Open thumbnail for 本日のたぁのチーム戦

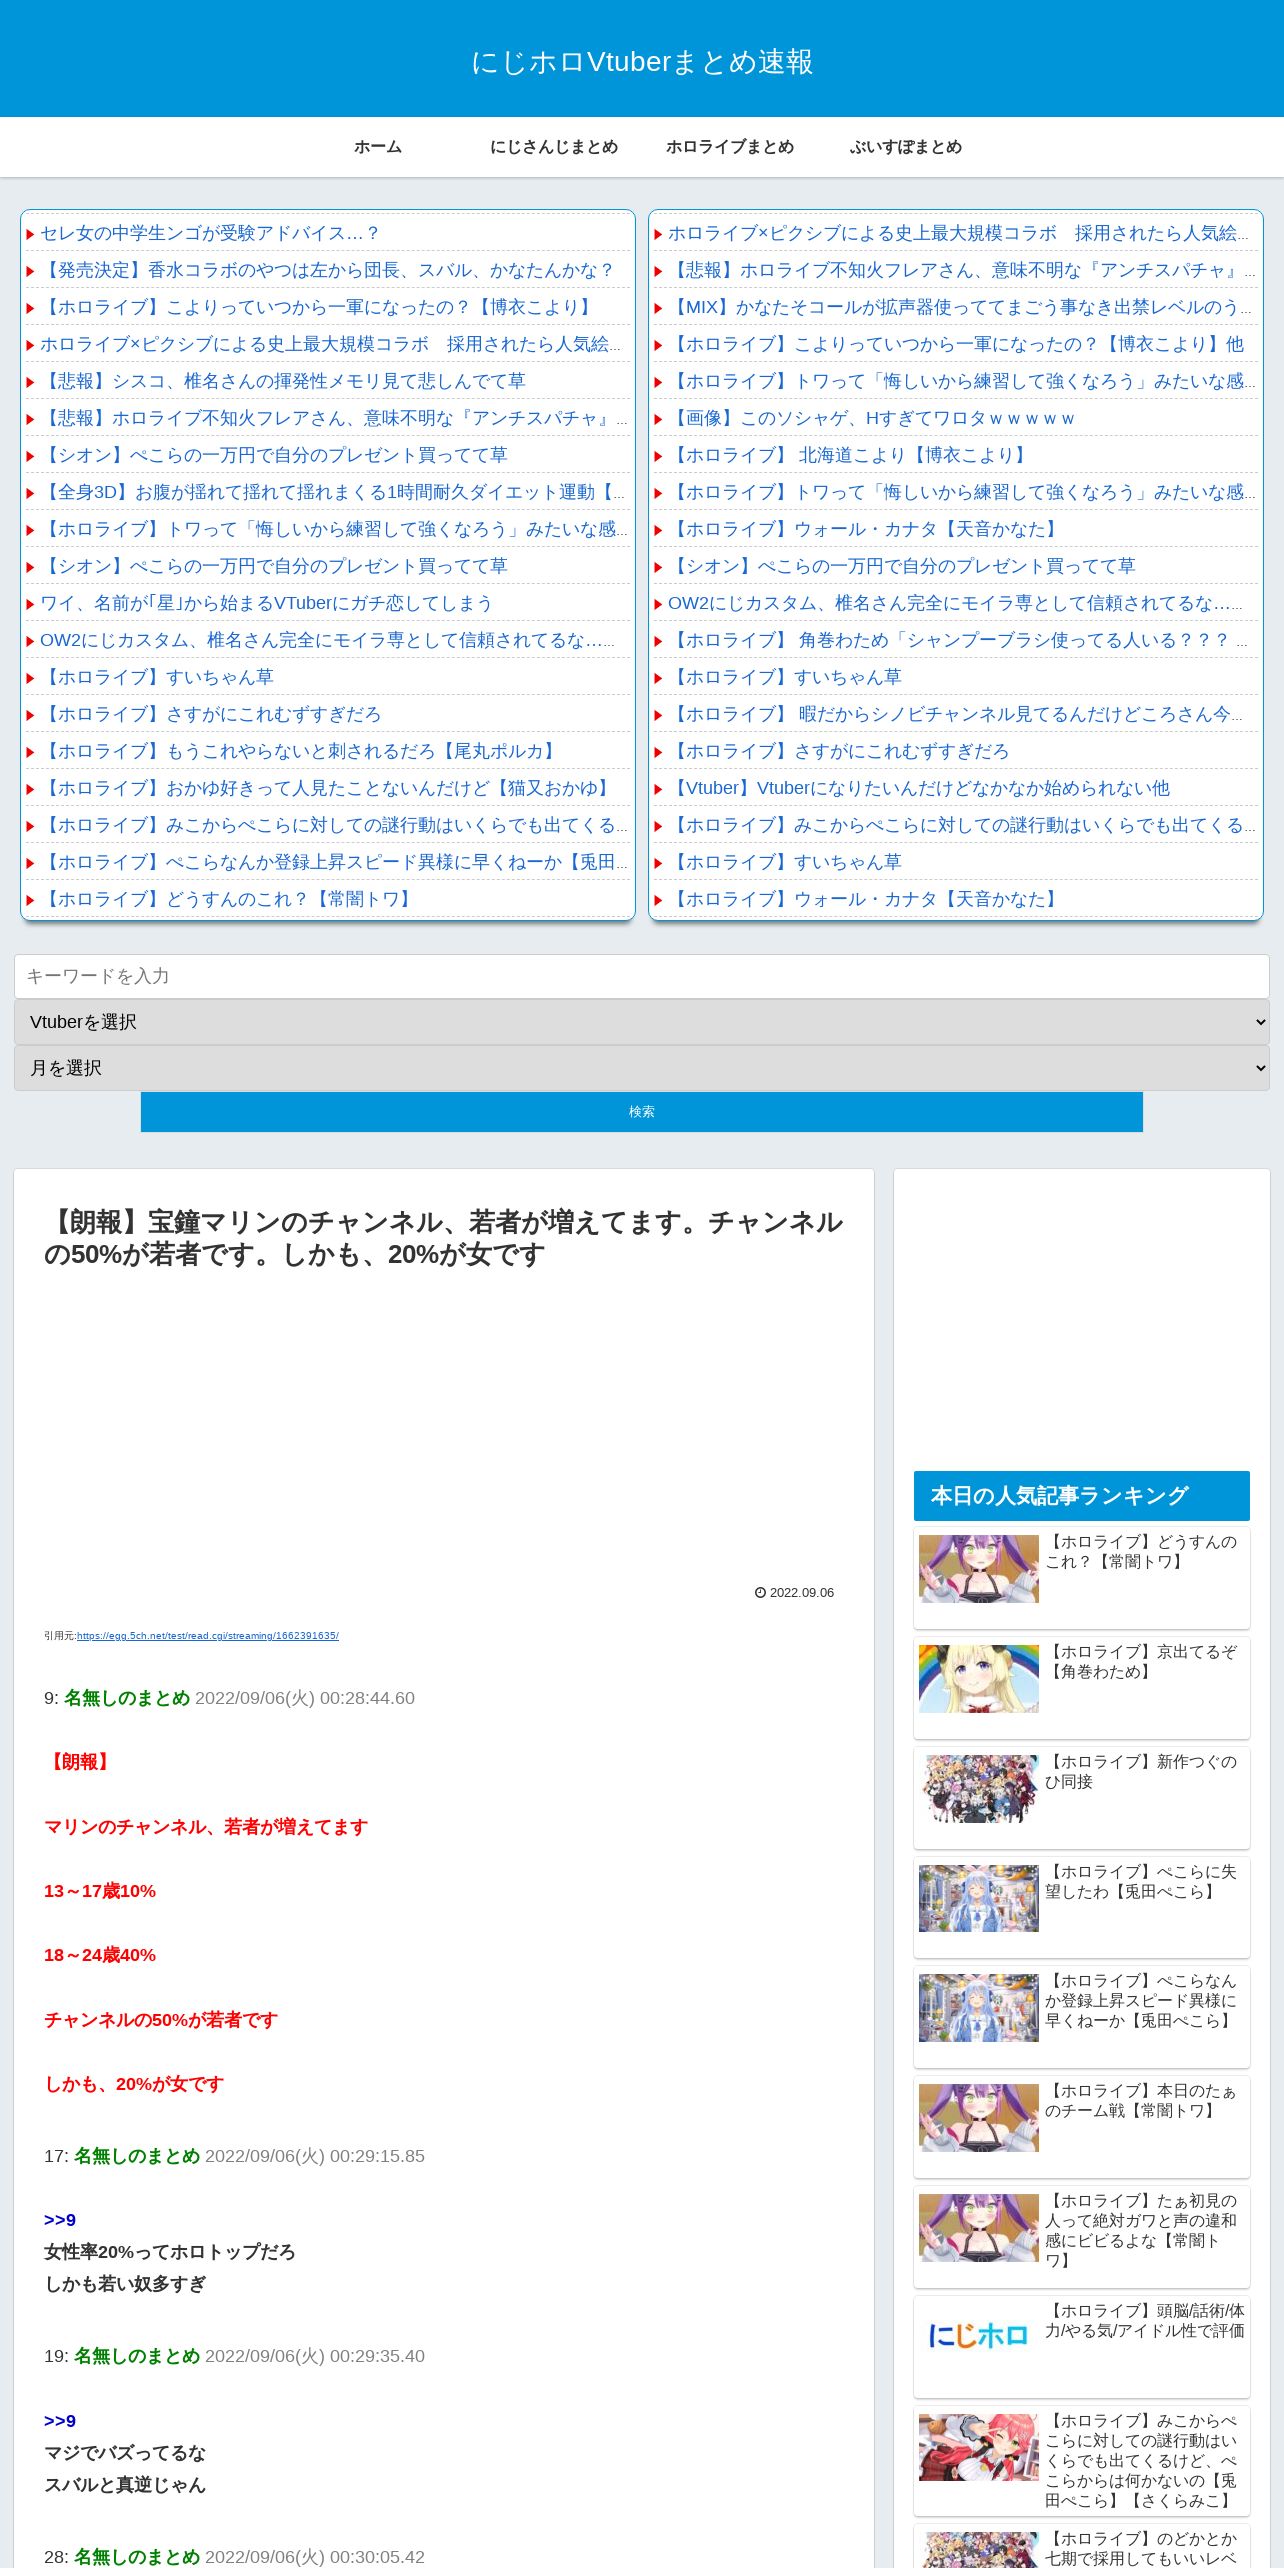coord(979,2118)
